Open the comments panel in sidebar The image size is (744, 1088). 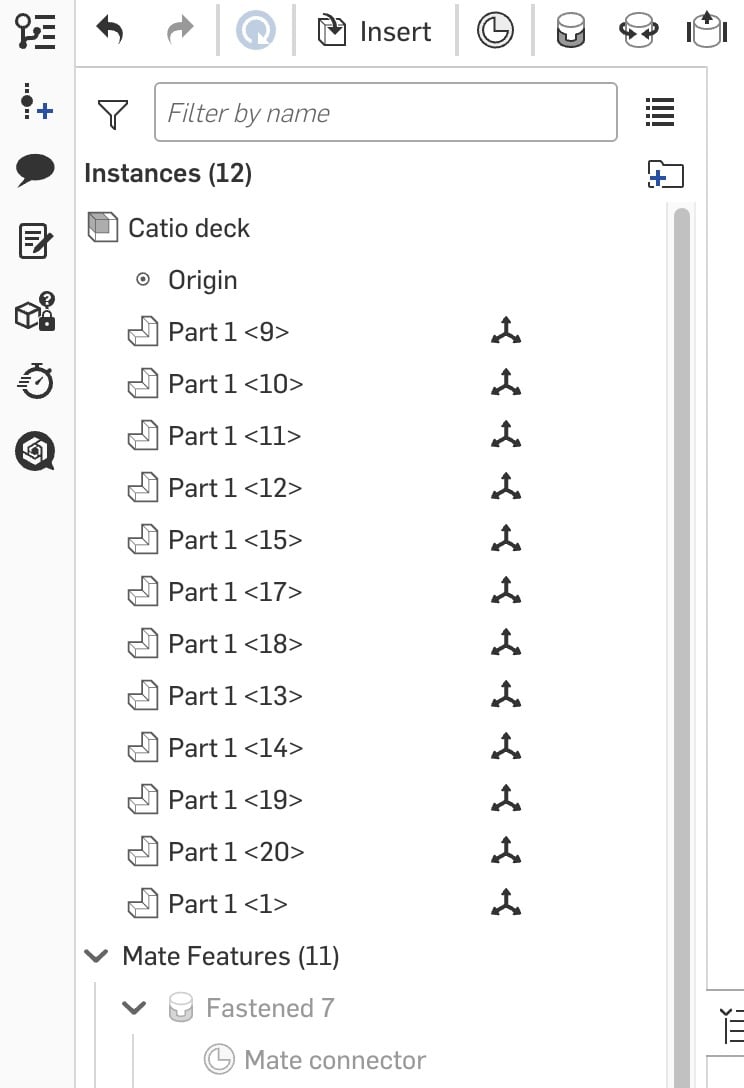pyautogui.click(x=35, y=170)
